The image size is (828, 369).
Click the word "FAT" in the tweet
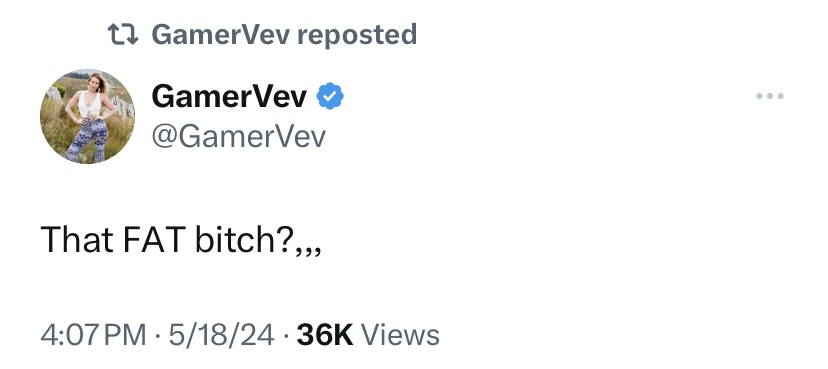point(154,239)
